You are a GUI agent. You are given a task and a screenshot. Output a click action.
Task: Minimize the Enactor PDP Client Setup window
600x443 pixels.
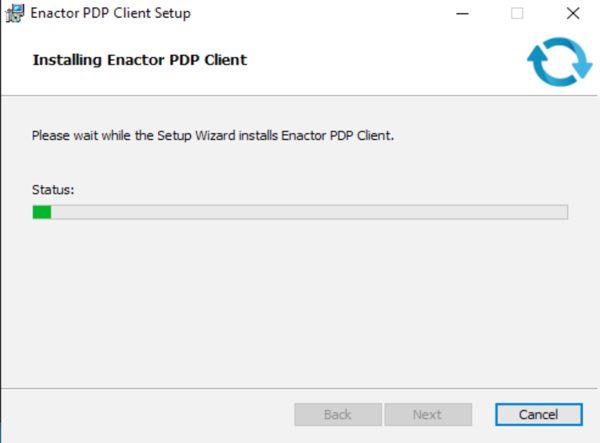click(x=462, y=14)
